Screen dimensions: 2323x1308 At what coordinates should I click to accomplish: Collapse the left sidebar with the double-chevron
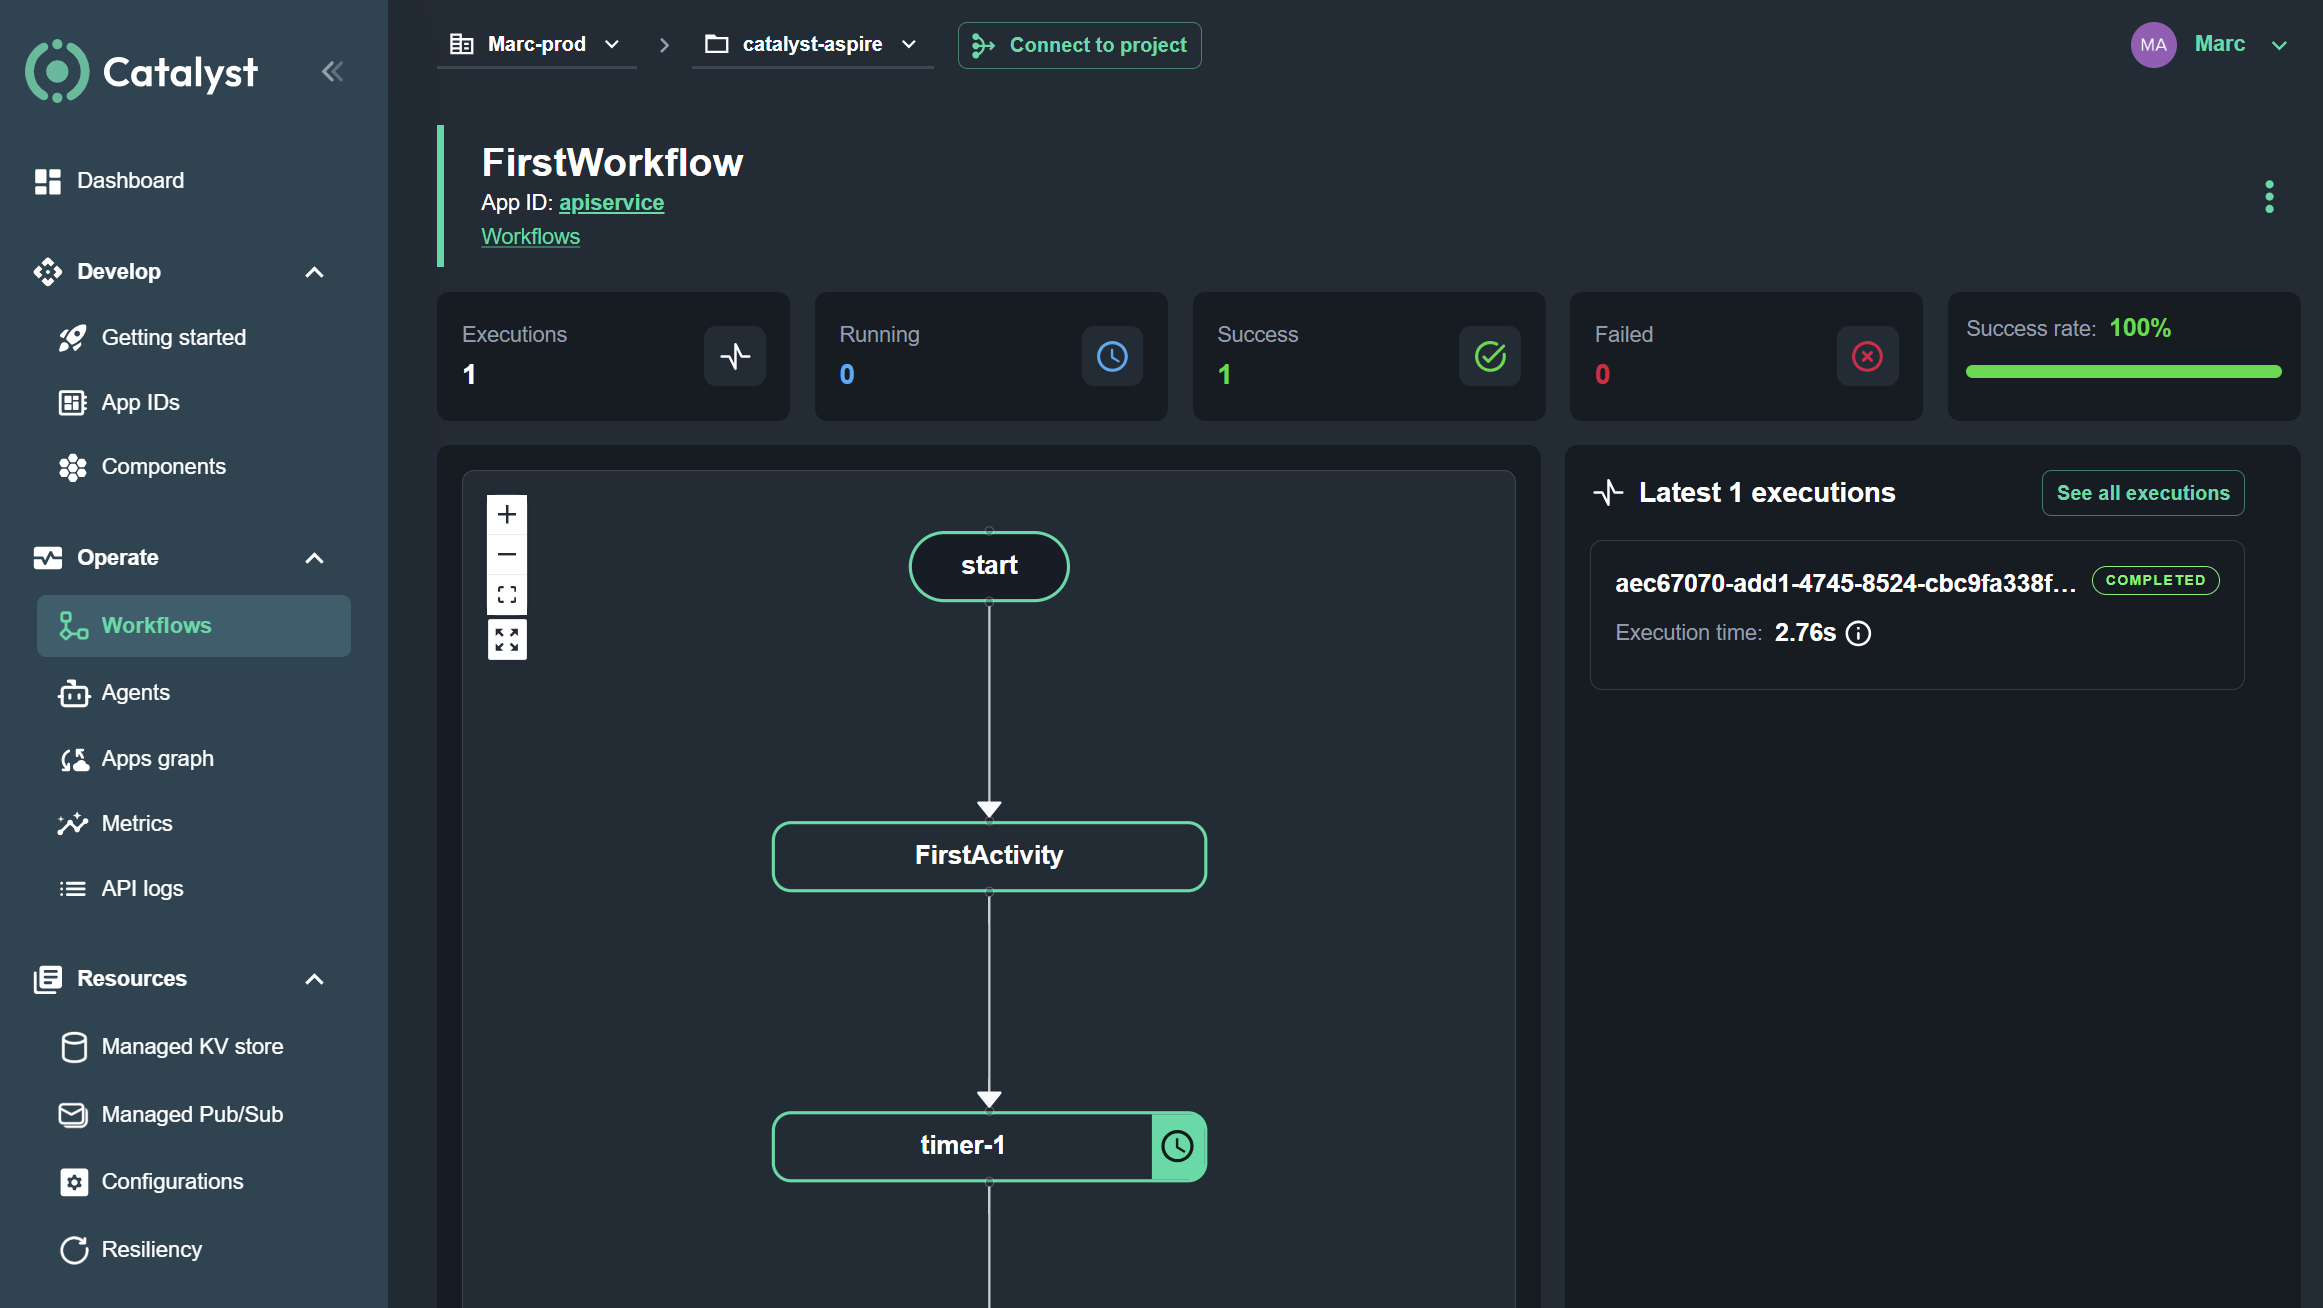332,70
